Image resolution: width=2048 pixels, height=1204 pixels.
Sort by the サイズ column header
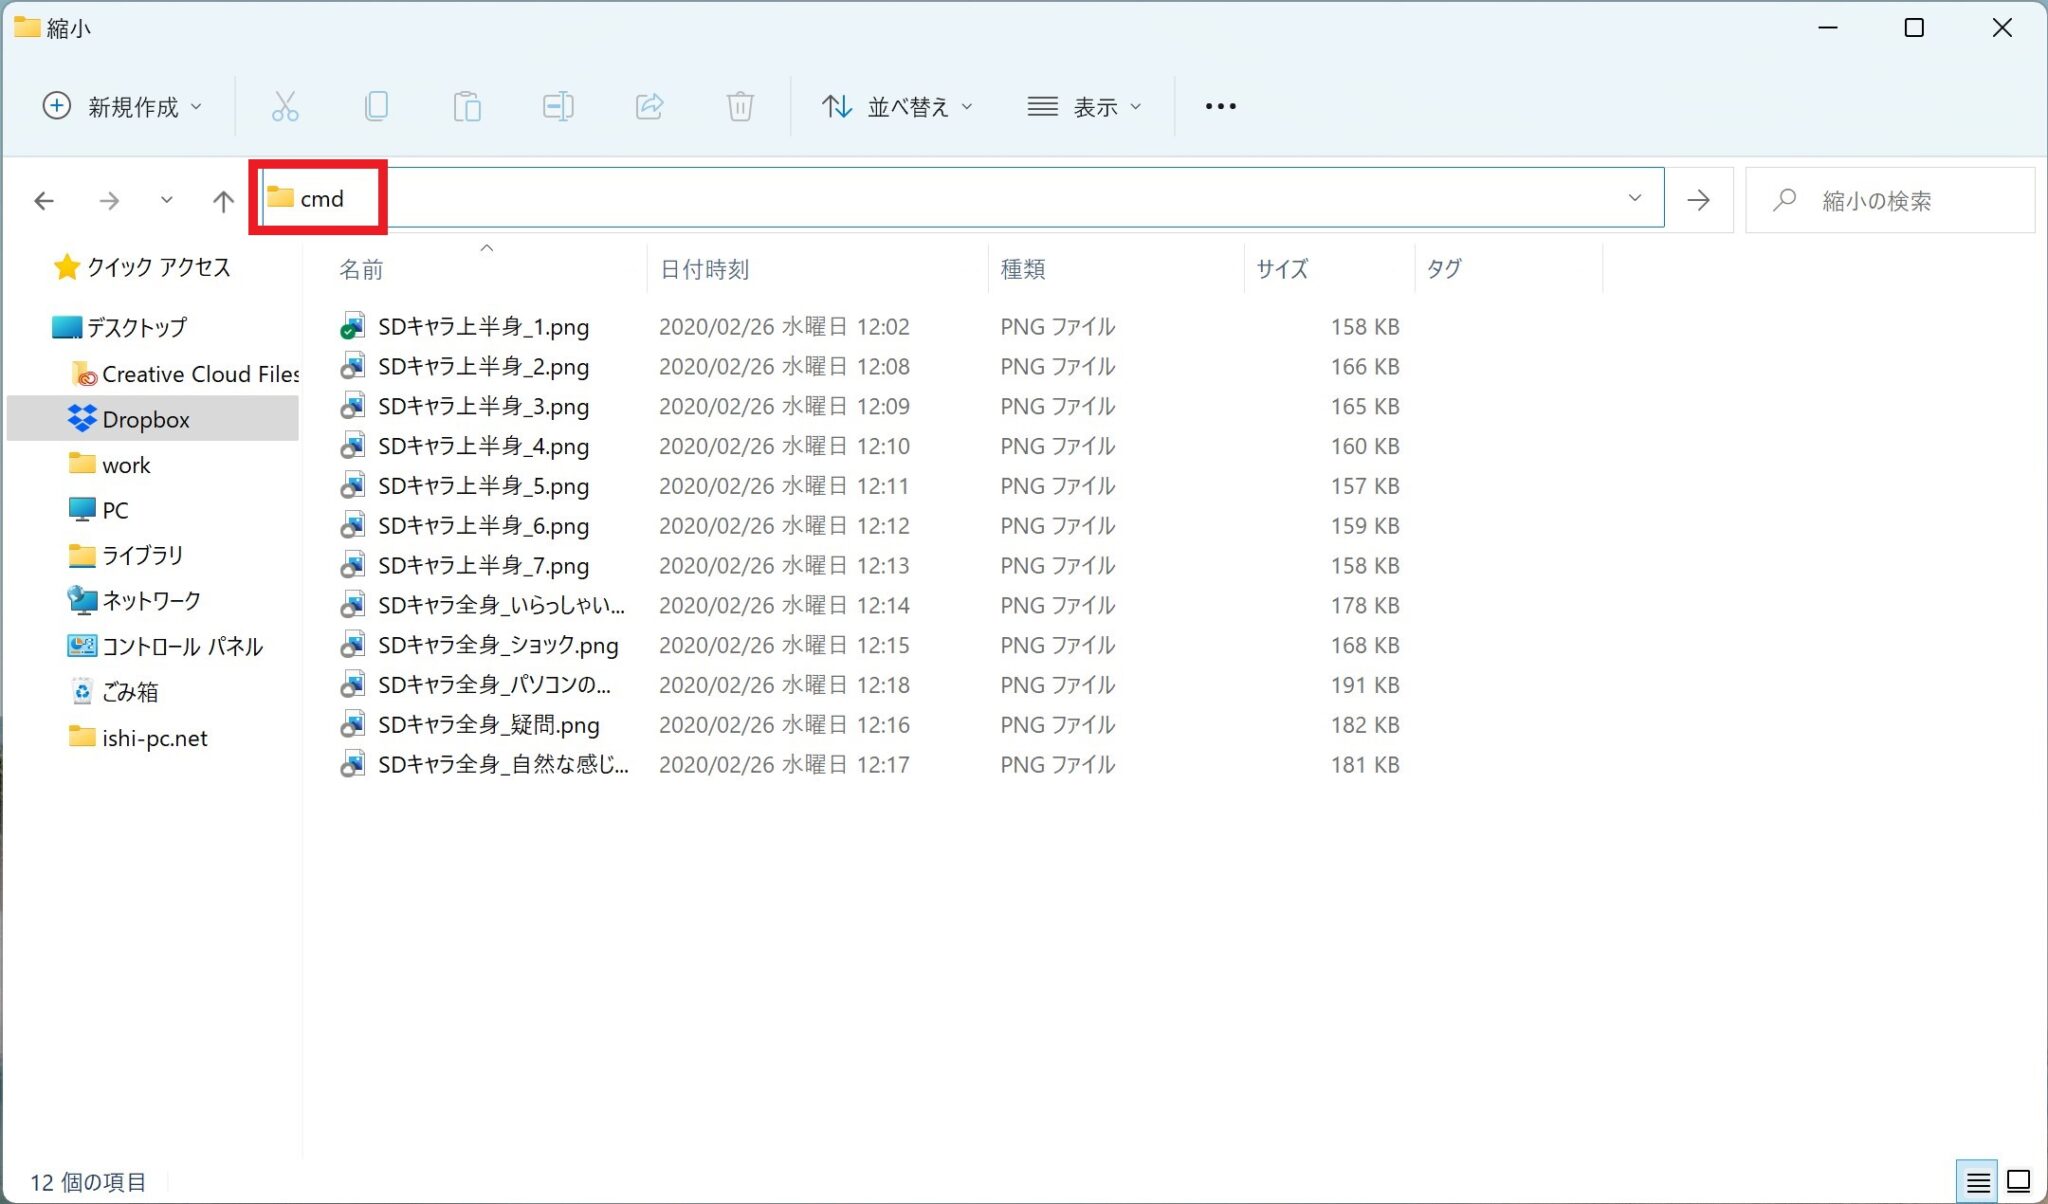click(1282, 269)
